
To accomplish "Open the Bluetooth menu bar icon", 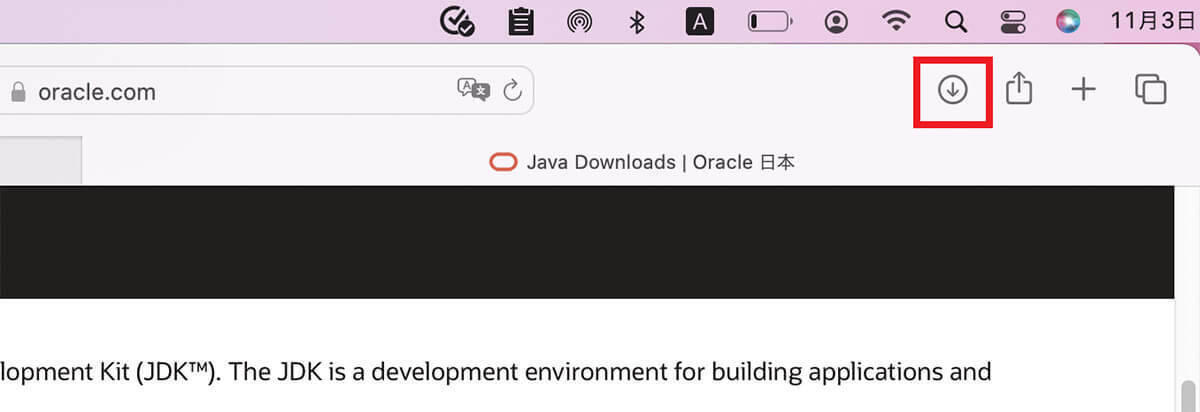I will click(x=637, y=21).
